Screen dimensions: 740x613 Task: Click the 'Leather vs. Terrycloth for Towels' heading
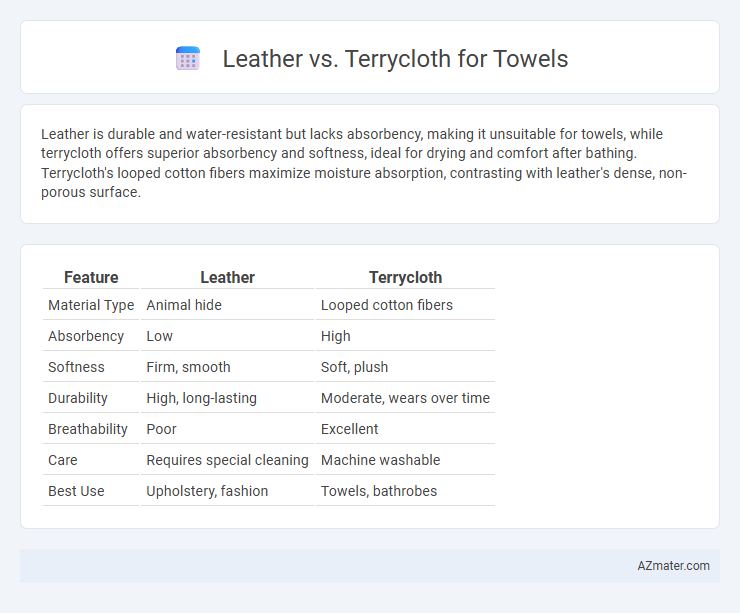coord(395,59)
